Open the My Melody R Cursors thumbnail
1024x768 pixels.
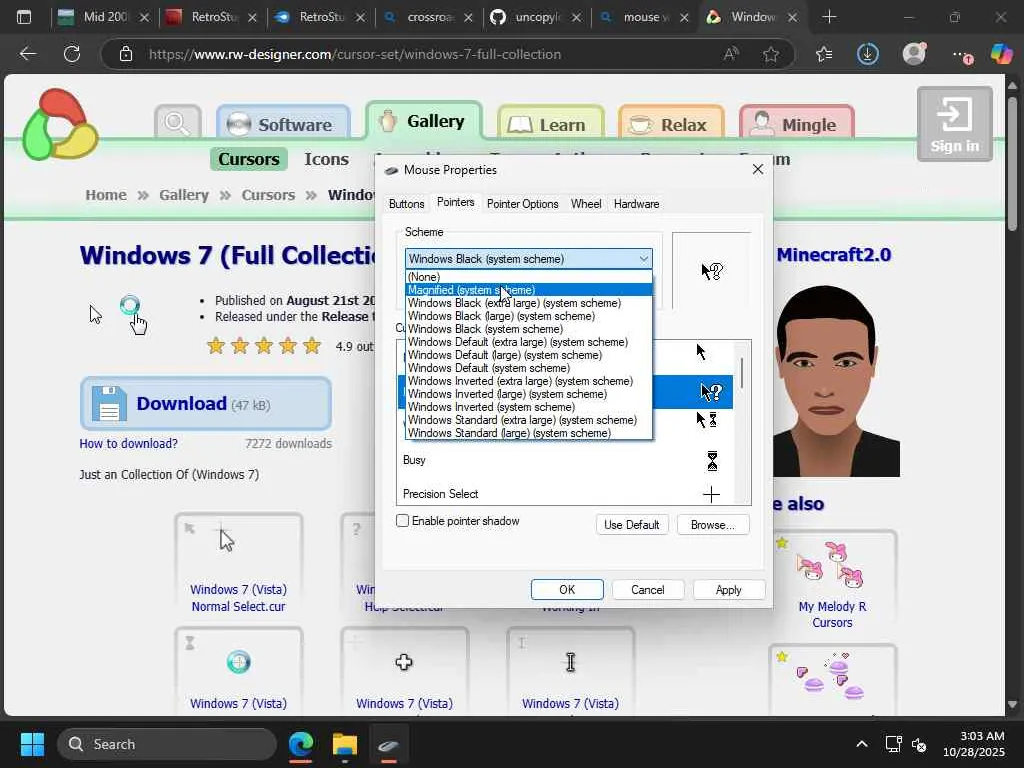coord(833,583)
